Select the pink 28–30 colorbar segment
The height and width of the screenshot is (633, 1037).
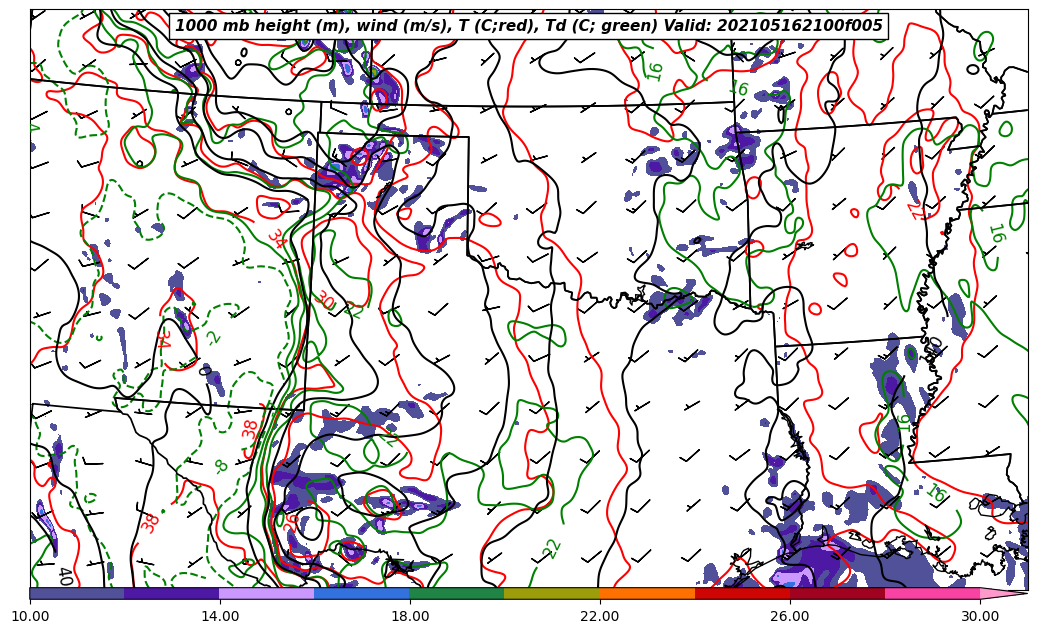pos(933,593)
